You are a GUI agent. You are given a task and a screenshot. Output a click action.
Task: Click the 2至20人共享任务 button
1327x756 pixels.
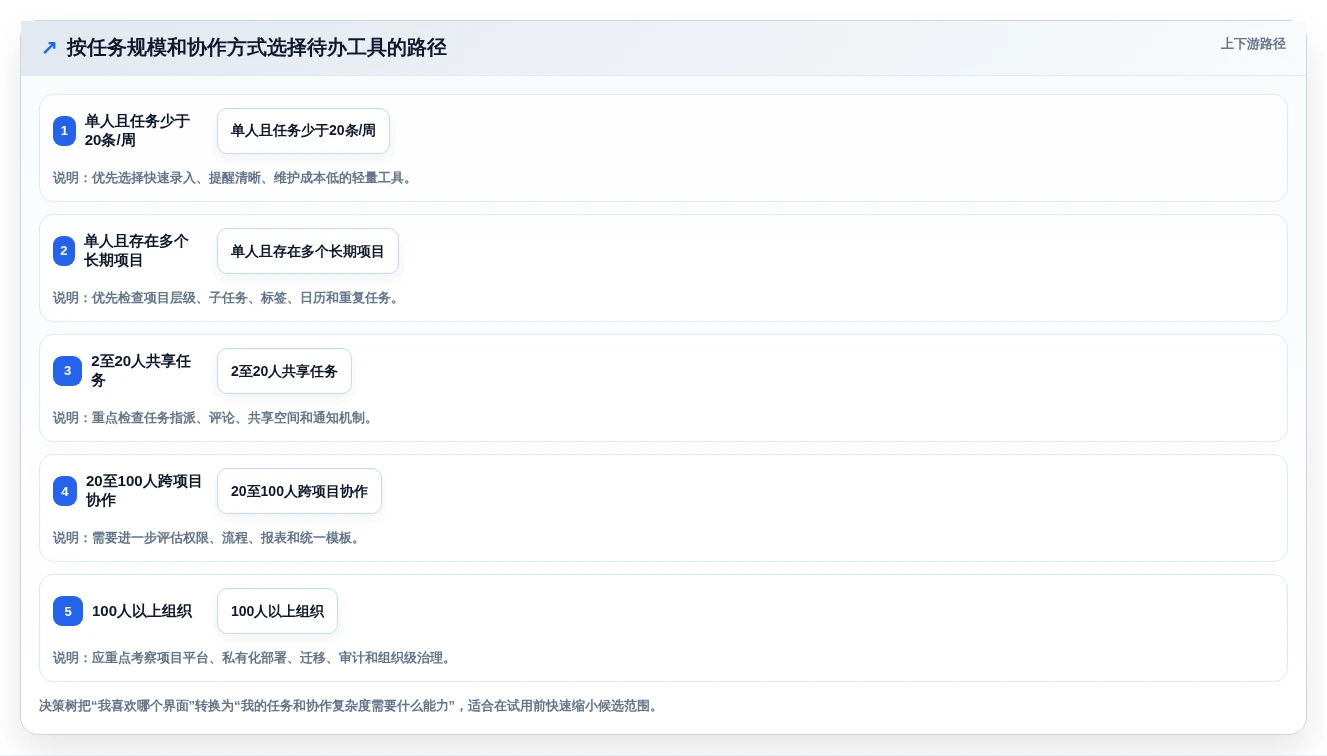pyautogui.click(x=284, y=371)
